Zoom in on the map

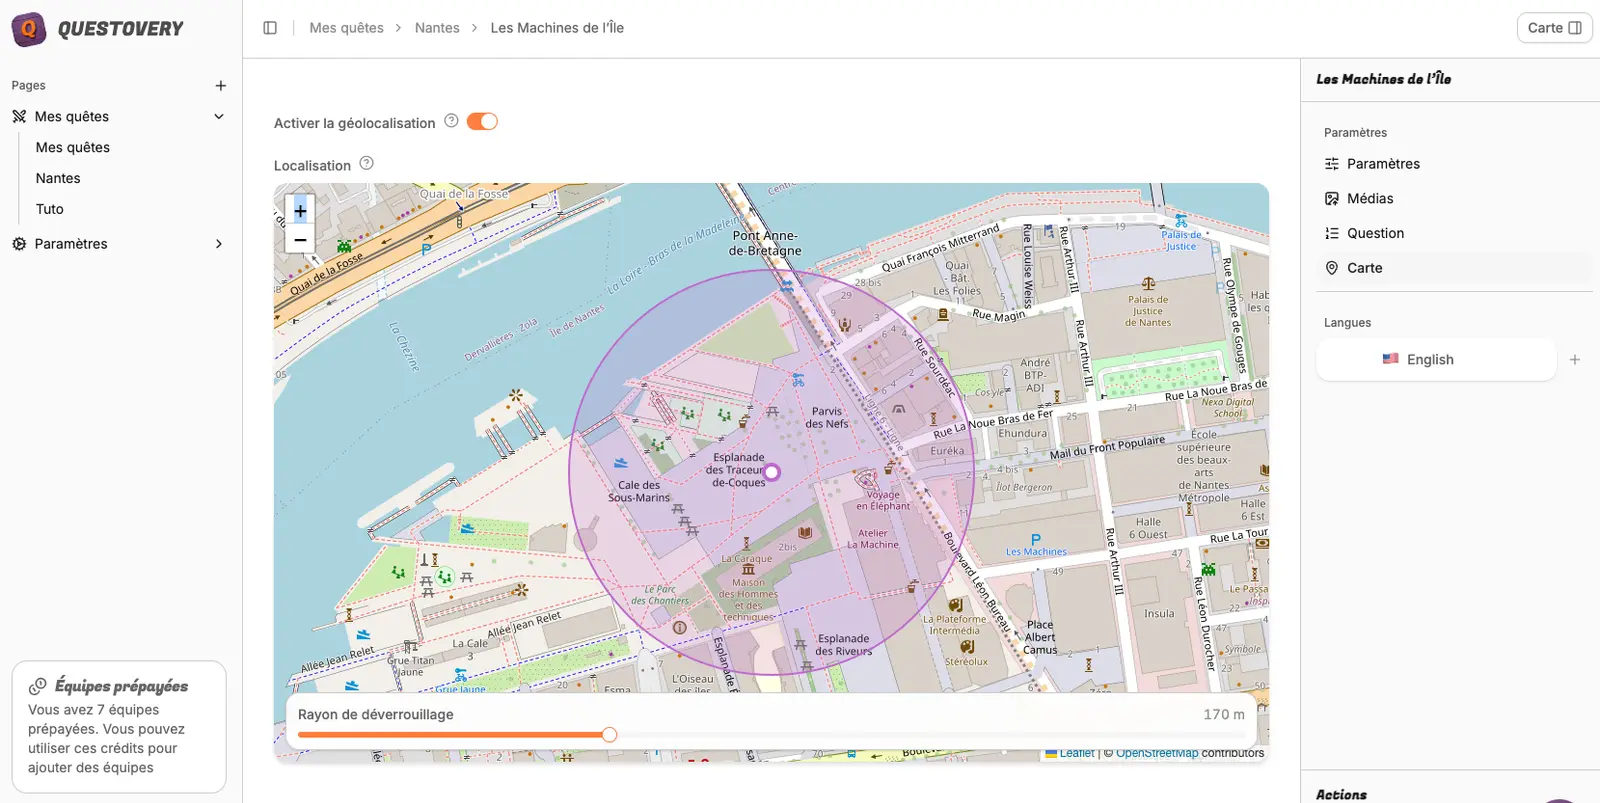[300, 211]
